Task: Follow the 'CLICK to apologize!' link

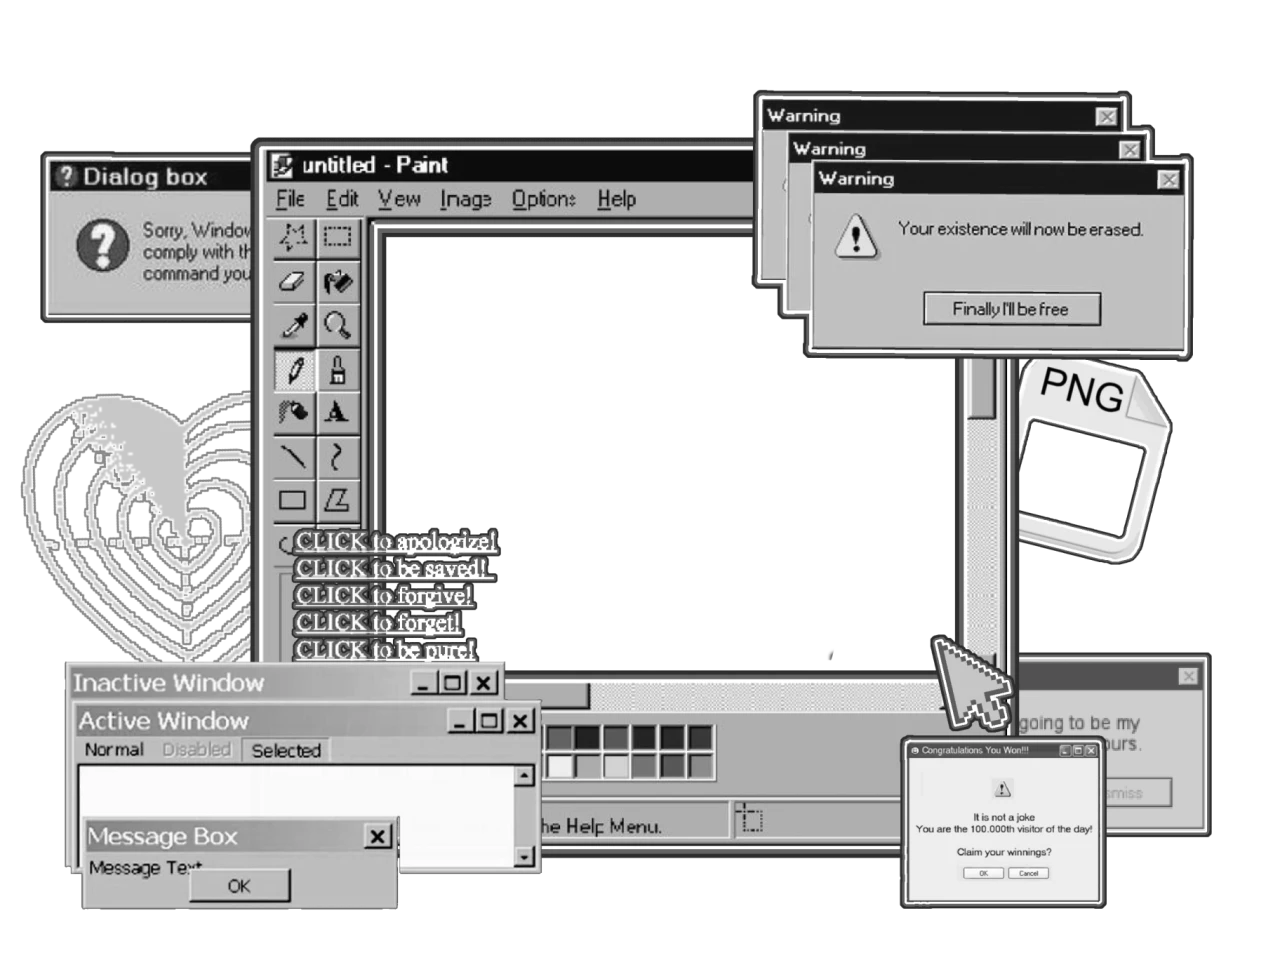Action: click(396, 542)
